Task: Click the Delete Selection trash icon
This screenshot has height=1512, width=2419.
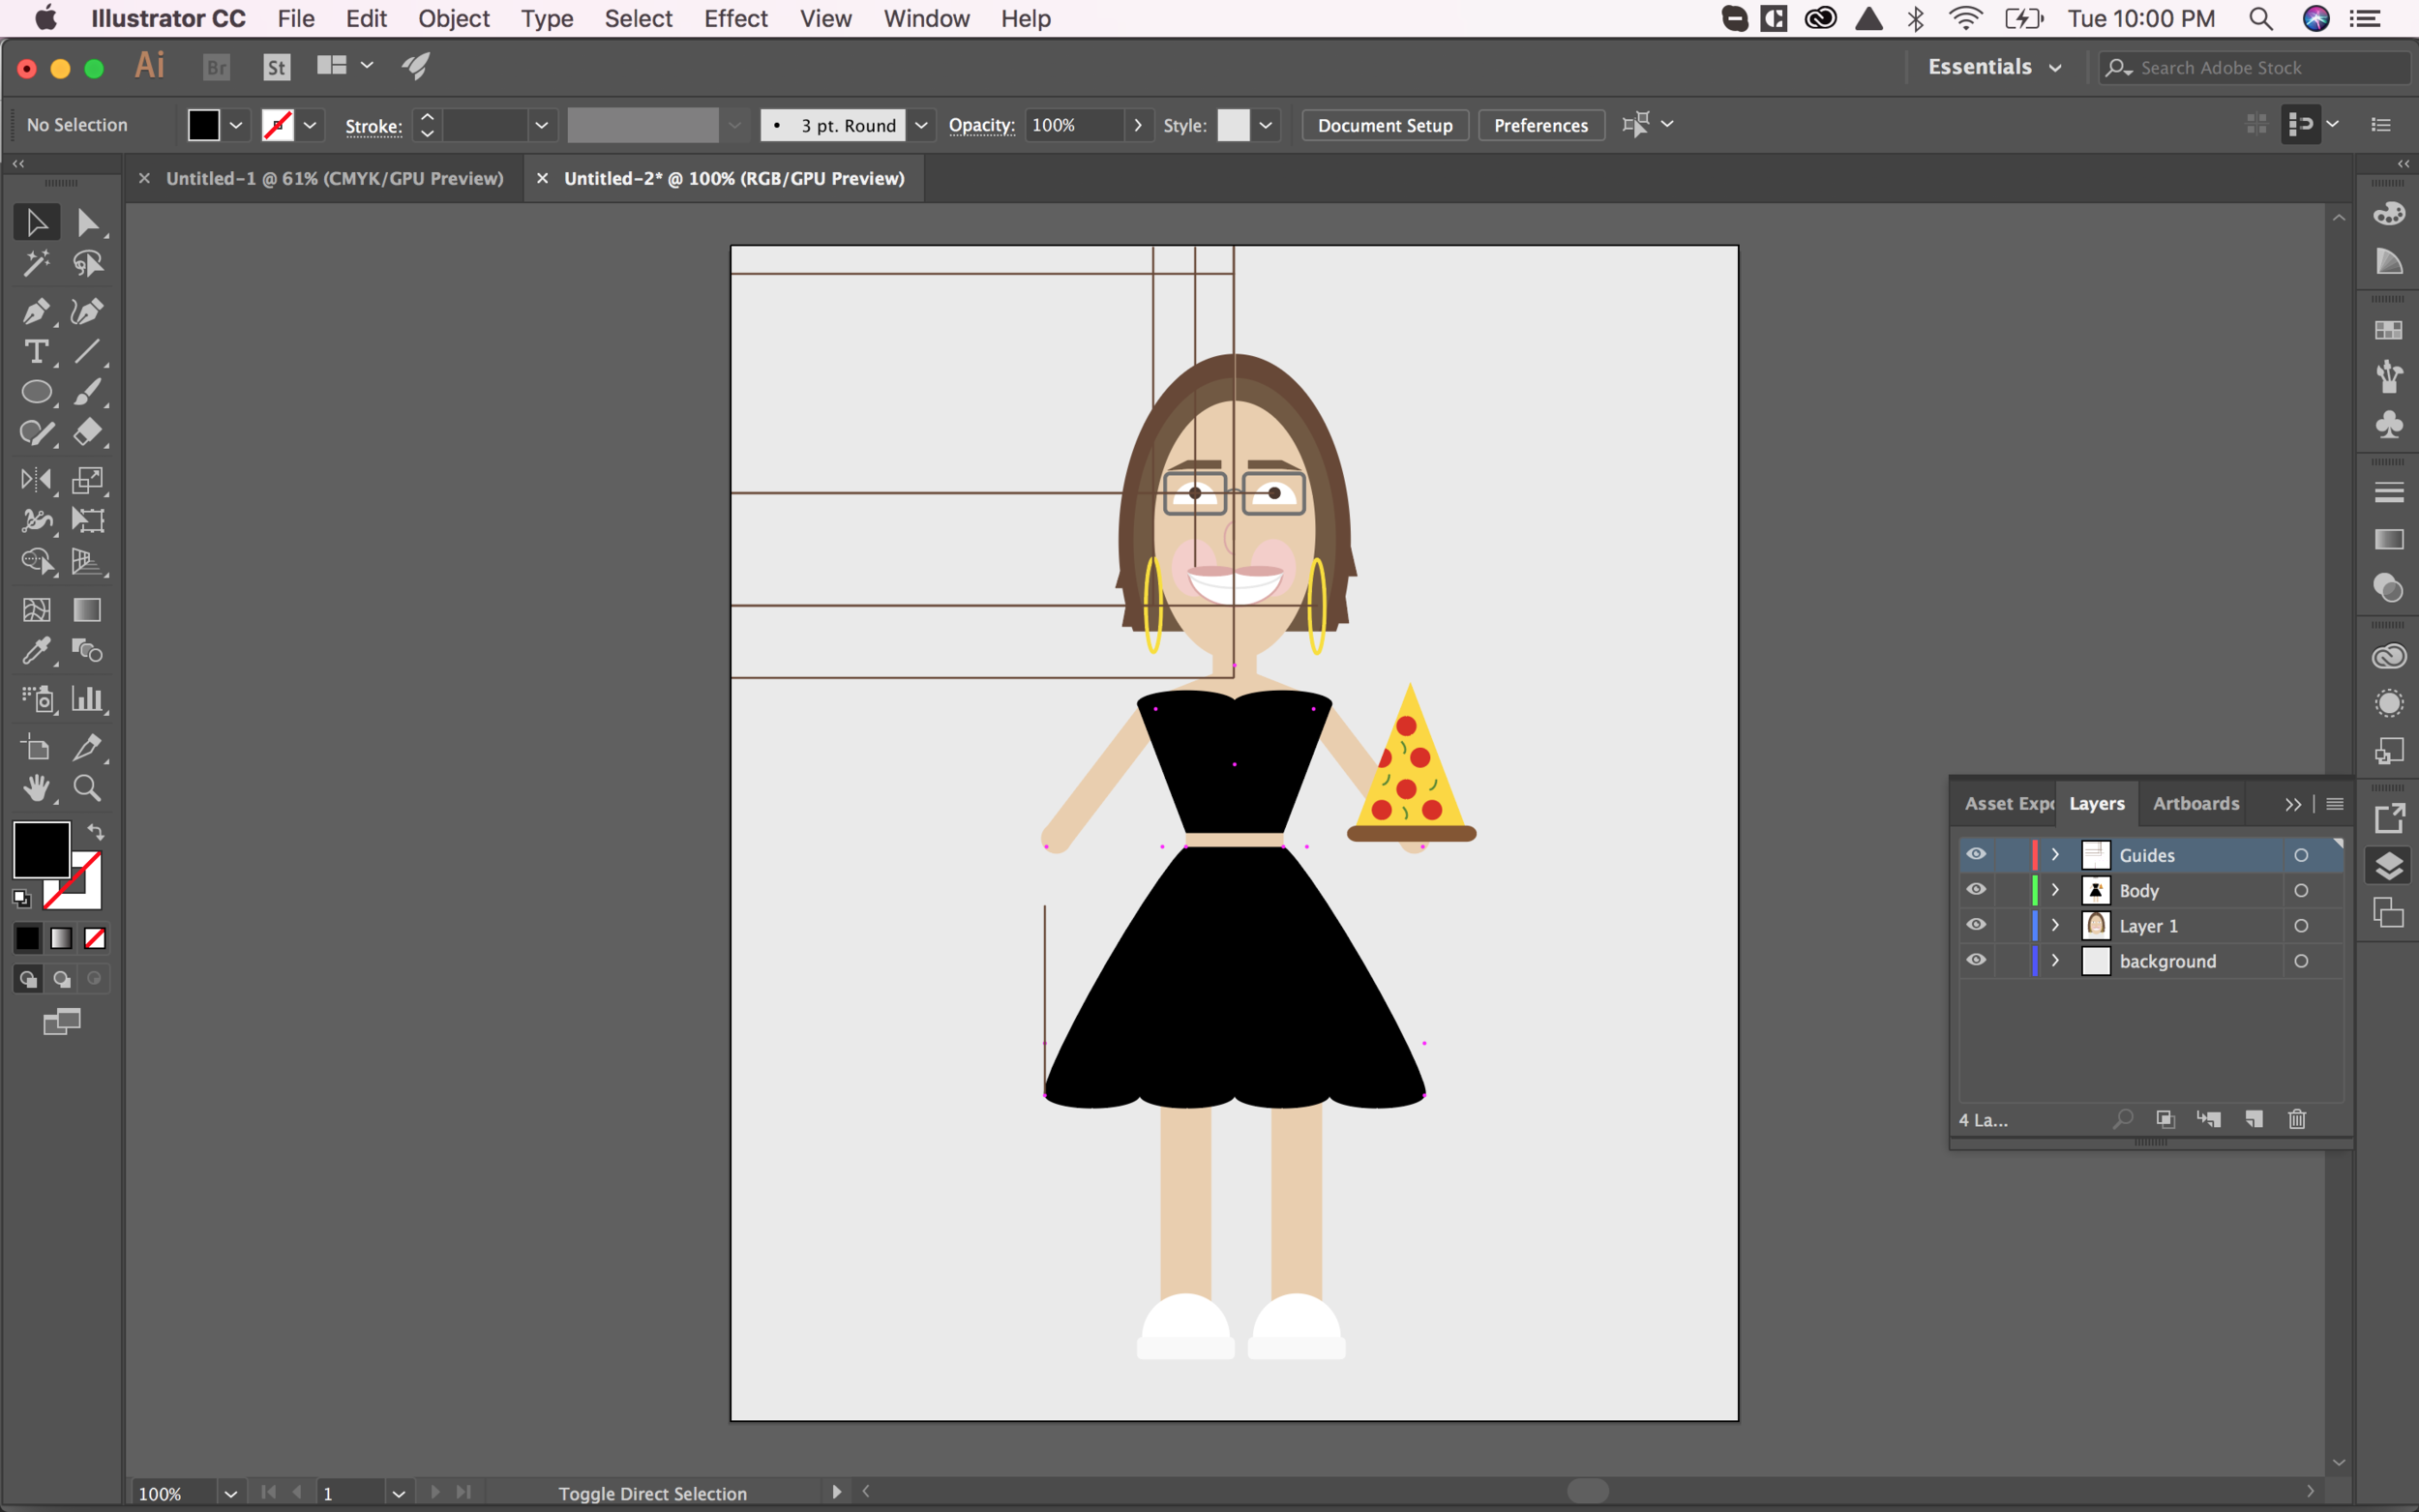Action: [2297, 1119]
